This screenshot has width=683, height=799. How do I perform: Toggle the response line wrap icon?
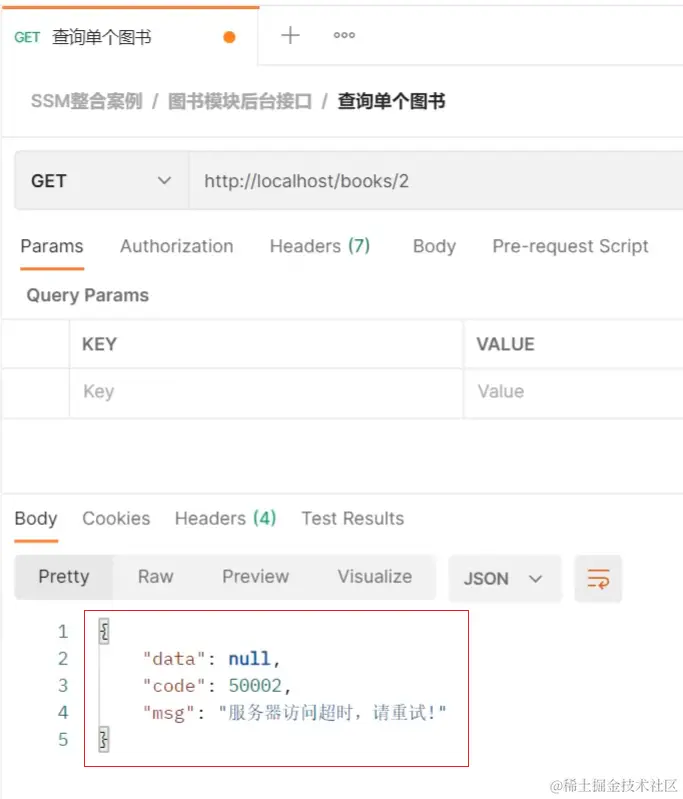[x=598, y=579]
